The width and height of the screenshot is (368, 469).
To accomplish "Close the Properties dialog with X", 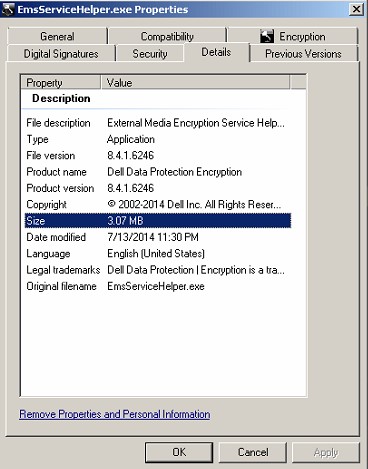I will 356,9.
